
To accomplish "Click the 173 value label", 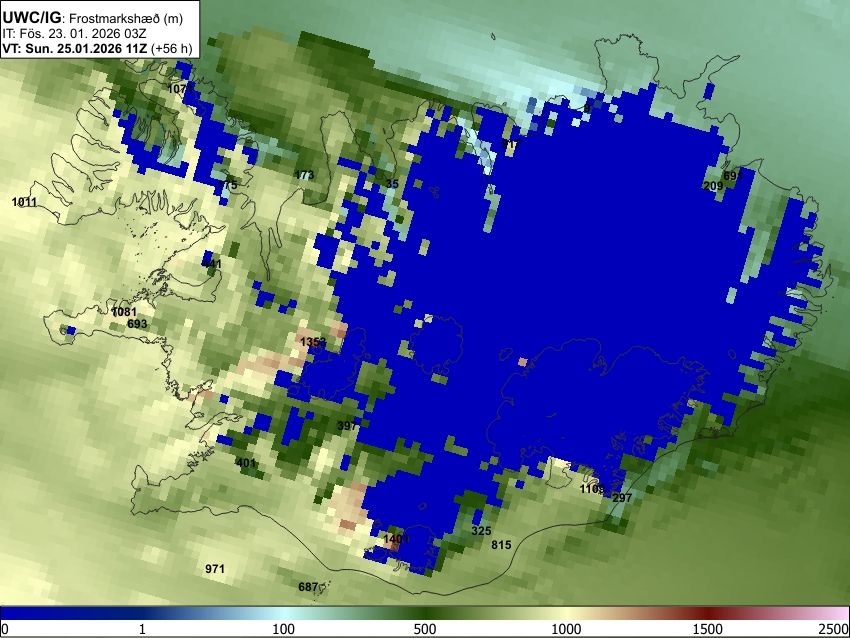I will [304, 175].
